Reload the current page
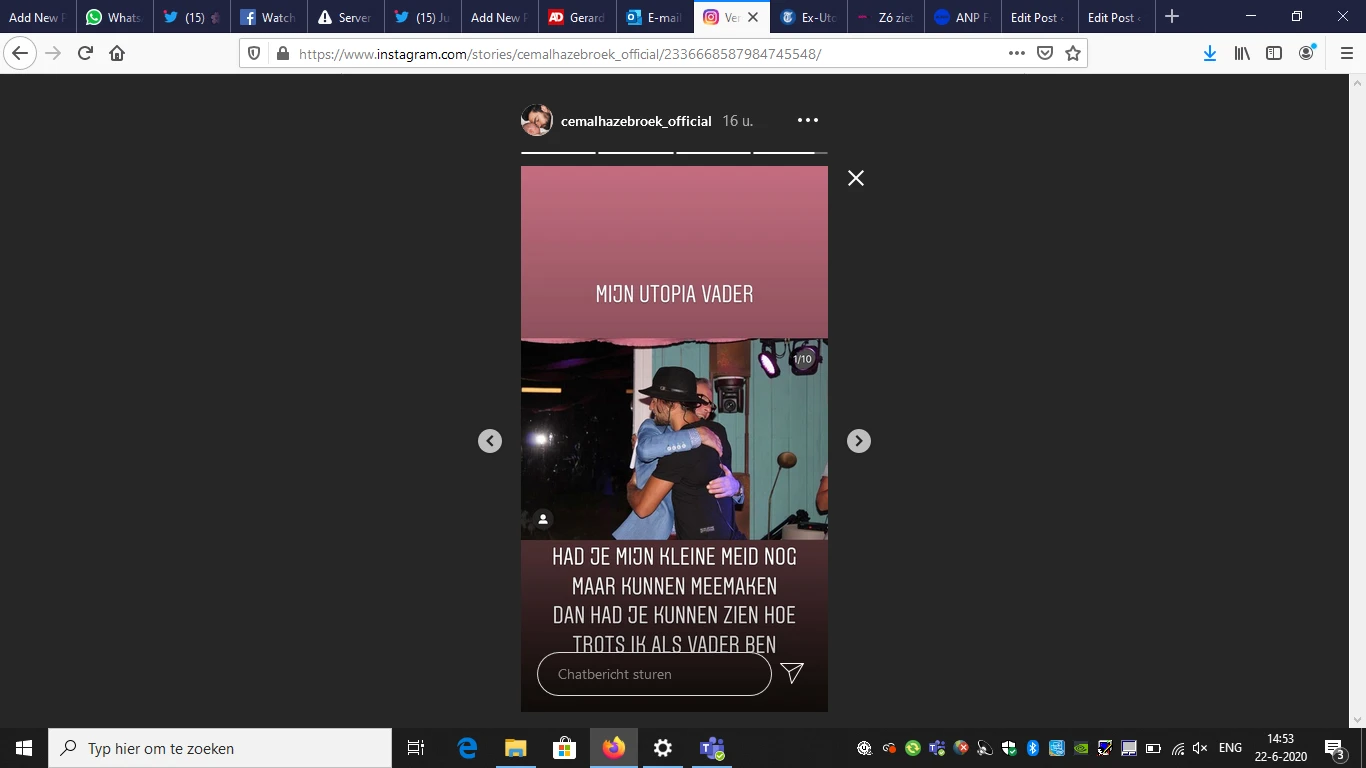 85,54
